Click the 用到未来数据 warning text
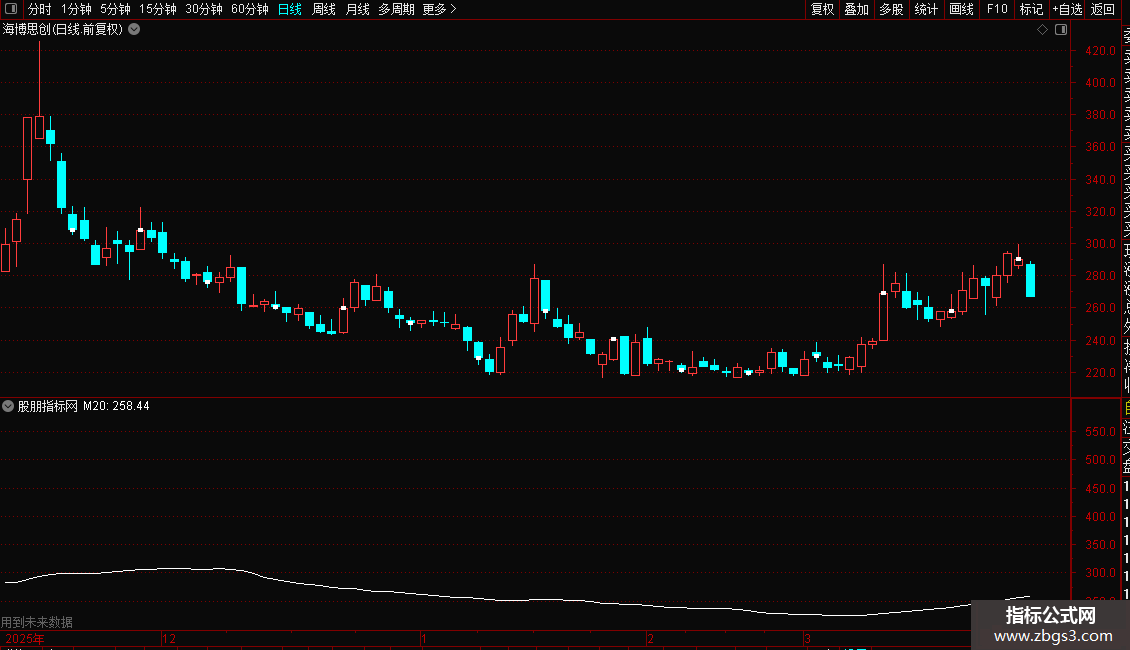Viewport: 1130px width, 650px height. [37, 622]
